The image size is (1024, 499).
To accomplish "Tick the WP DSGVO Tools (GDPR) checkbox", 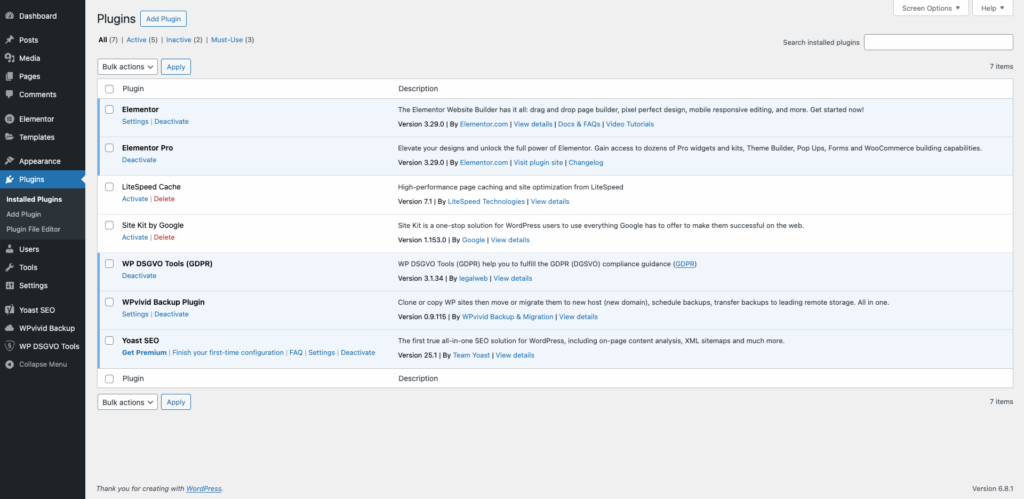I will pos(109,264).
